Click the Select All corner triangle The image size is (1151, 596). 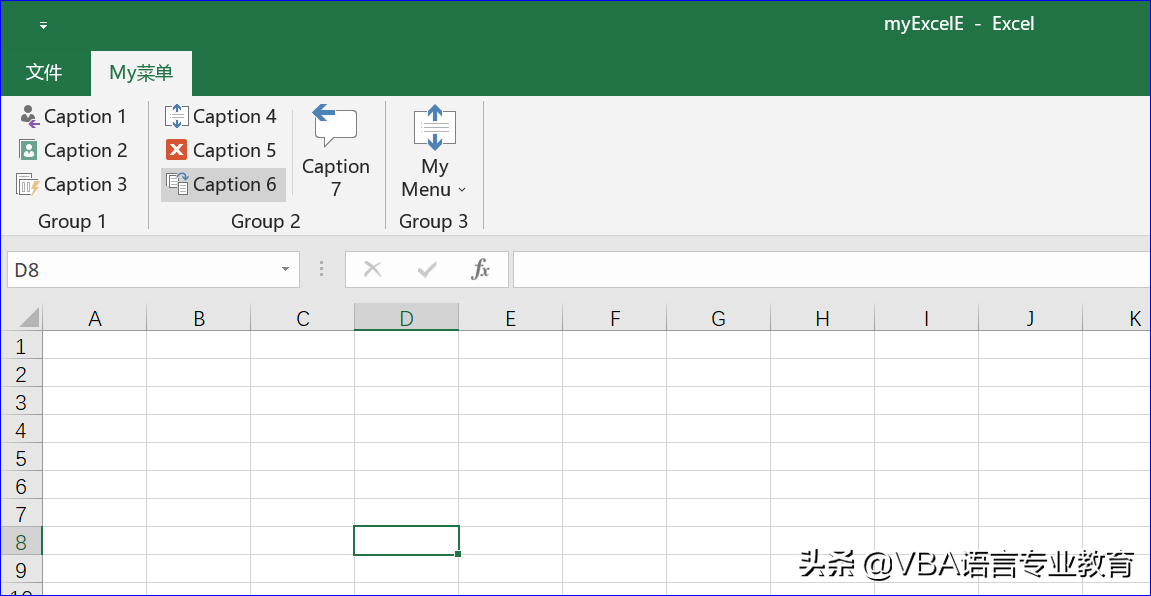(28, 318)
